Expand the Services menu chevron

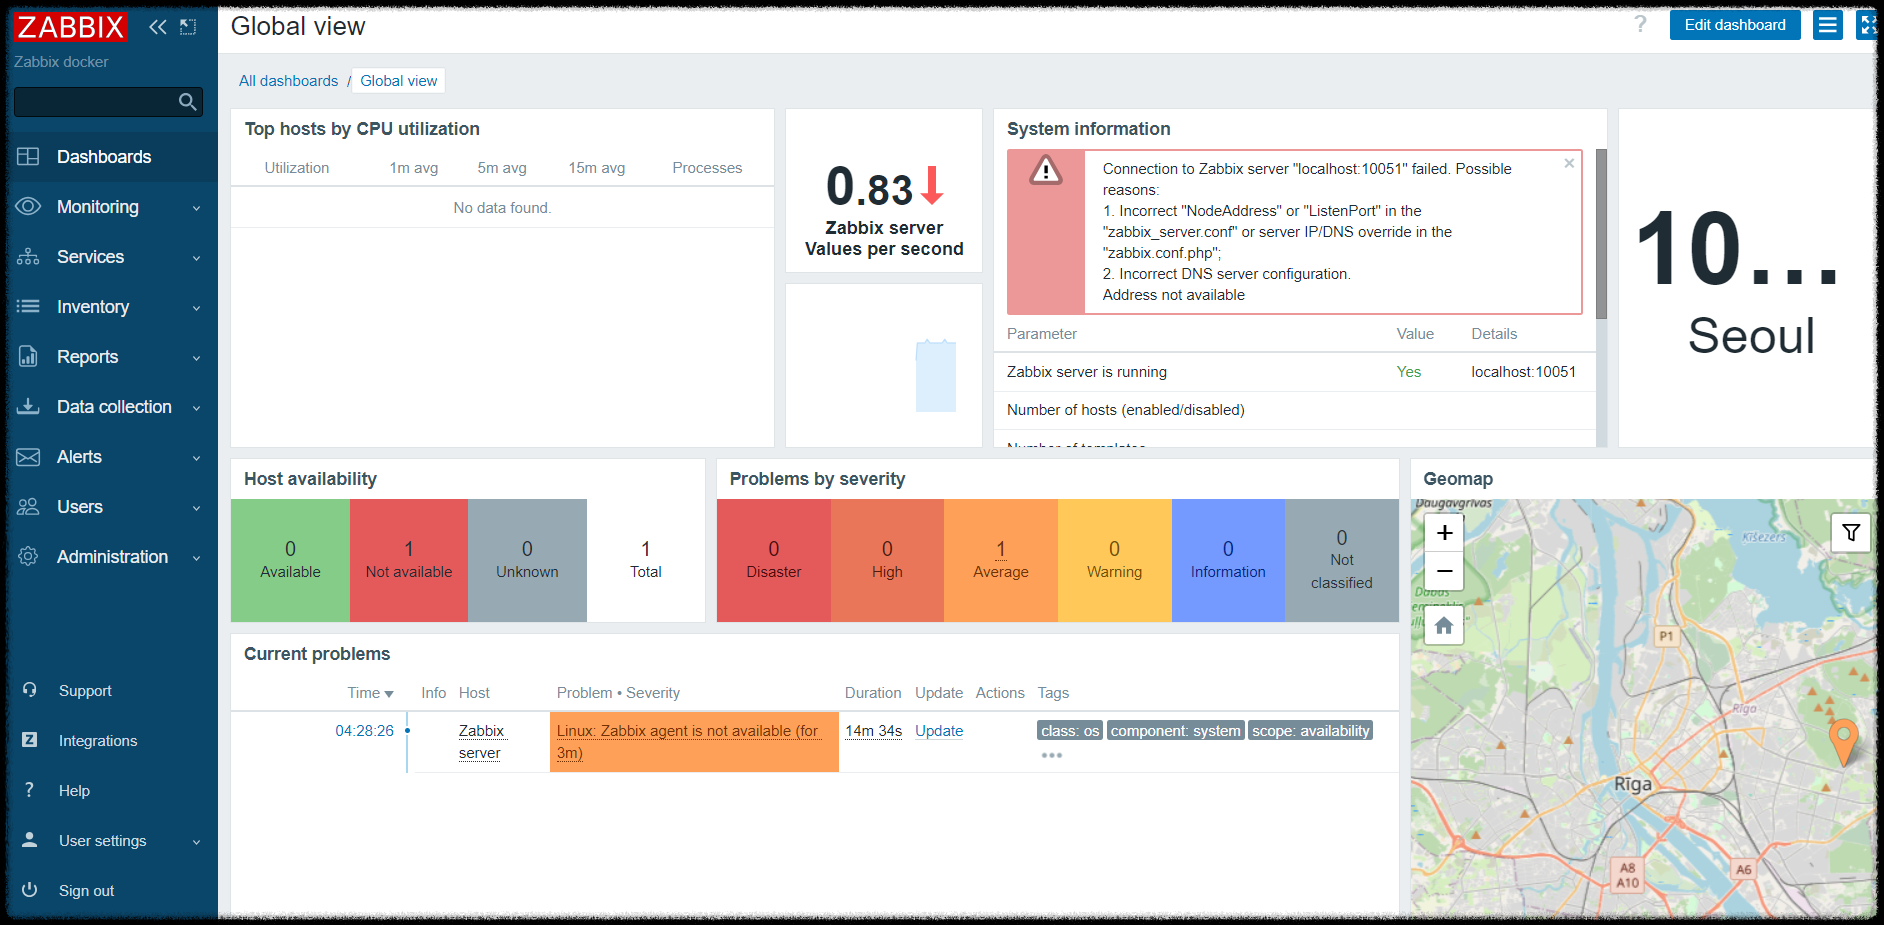pyautogui.click(x=196, y=258)
